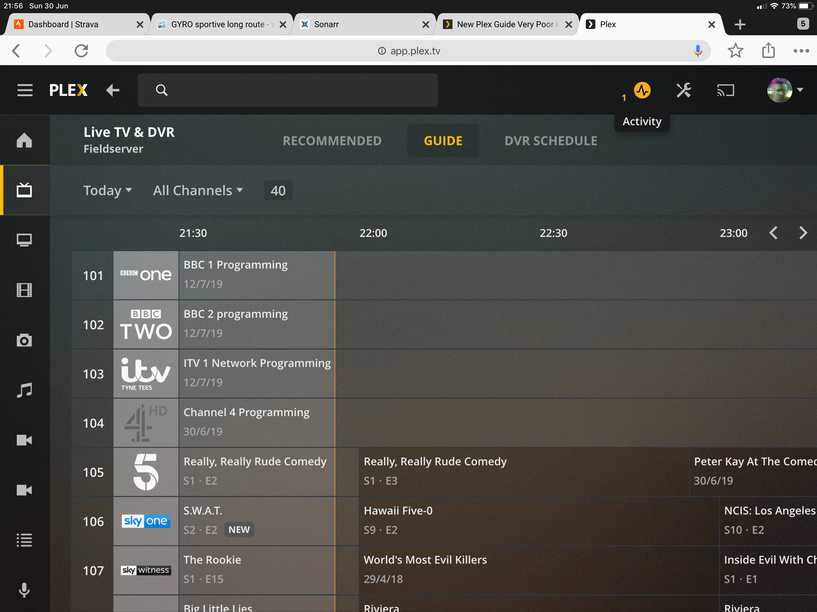Show open tabs count button
Image resolution: width=817 pixels, height=612 pixels.
[803, 23]
